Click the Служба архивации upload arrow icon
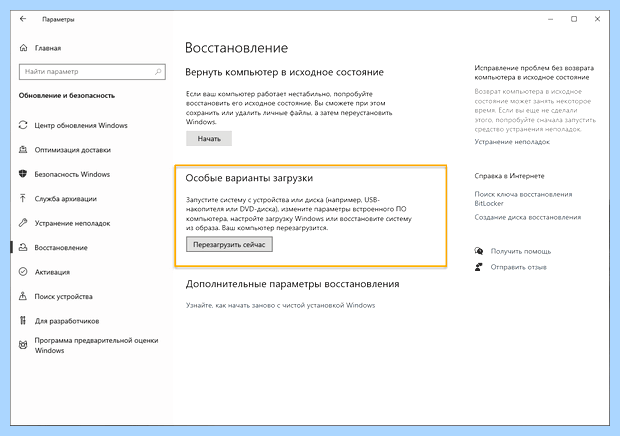 click(x=23, y=198)
